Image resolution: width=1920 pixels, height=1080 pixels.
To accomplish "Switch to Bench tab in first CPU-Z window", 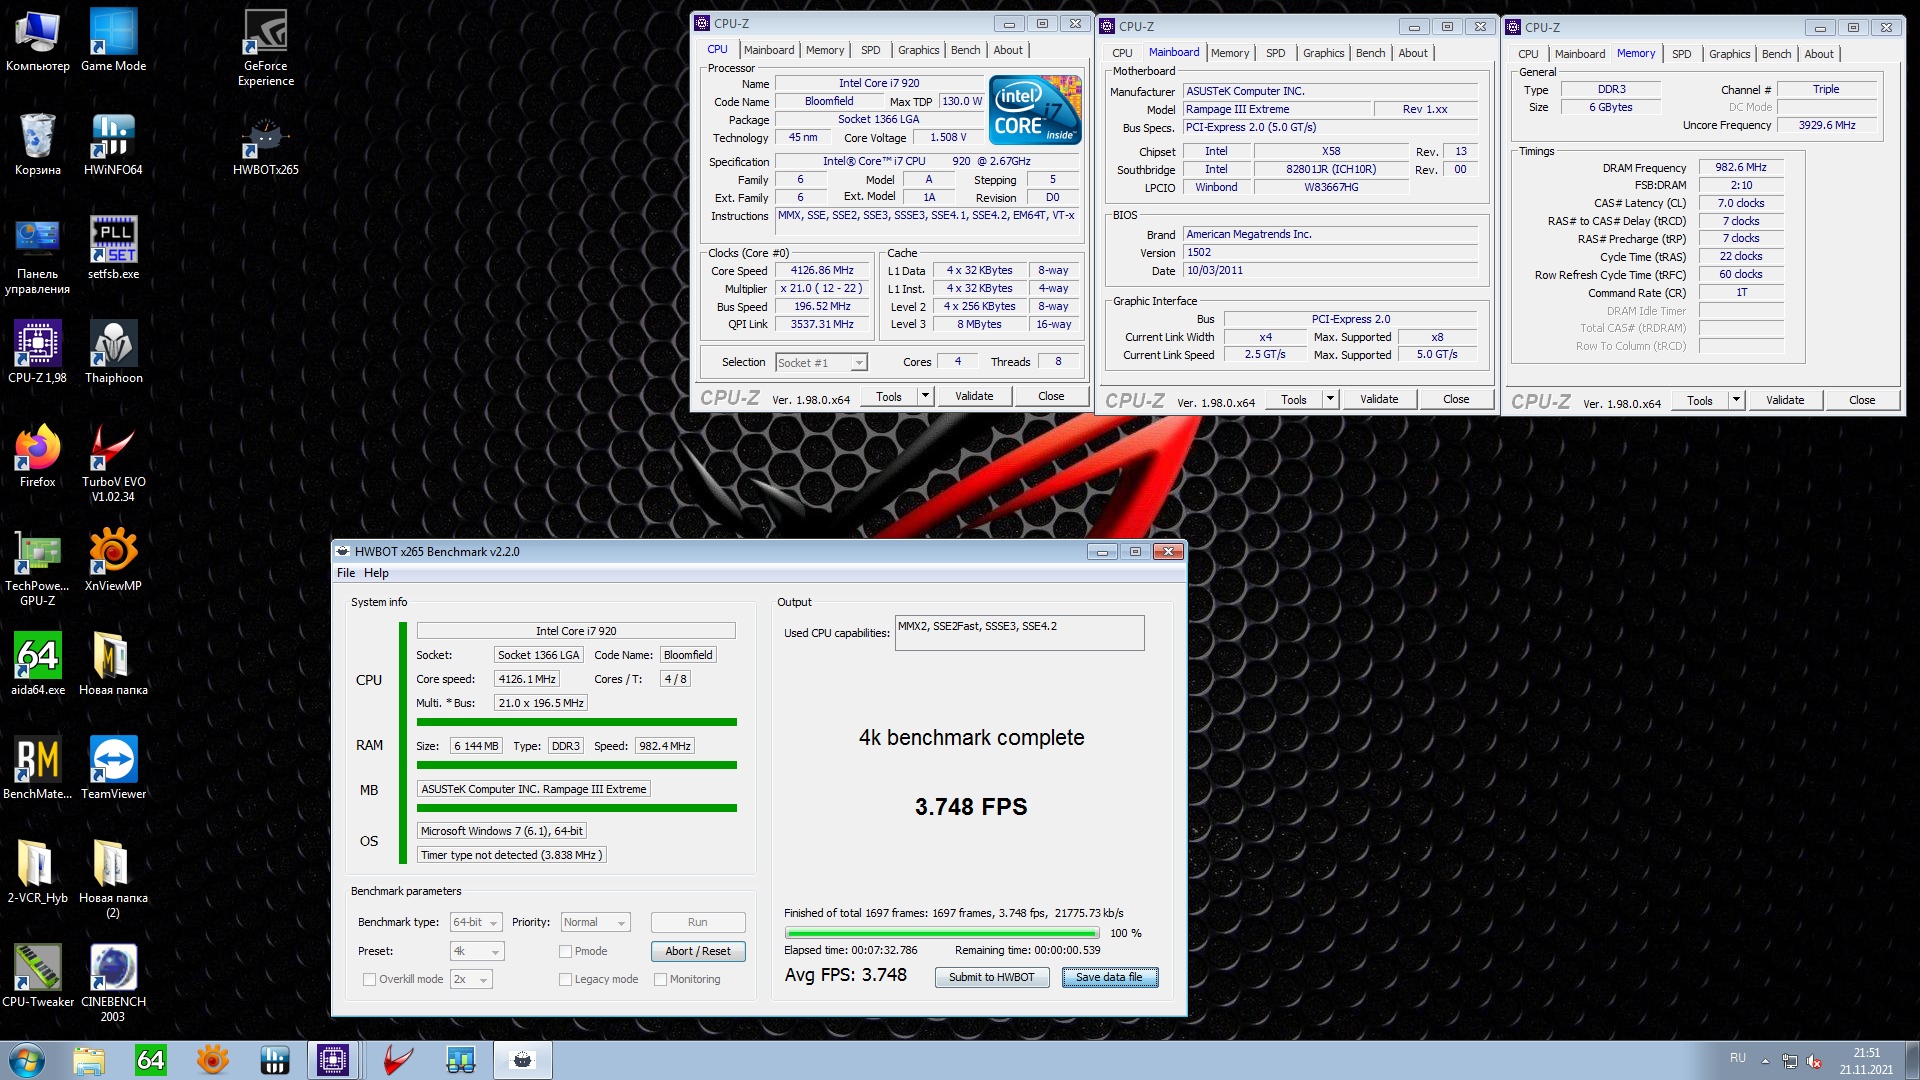I will coord(965,50).
